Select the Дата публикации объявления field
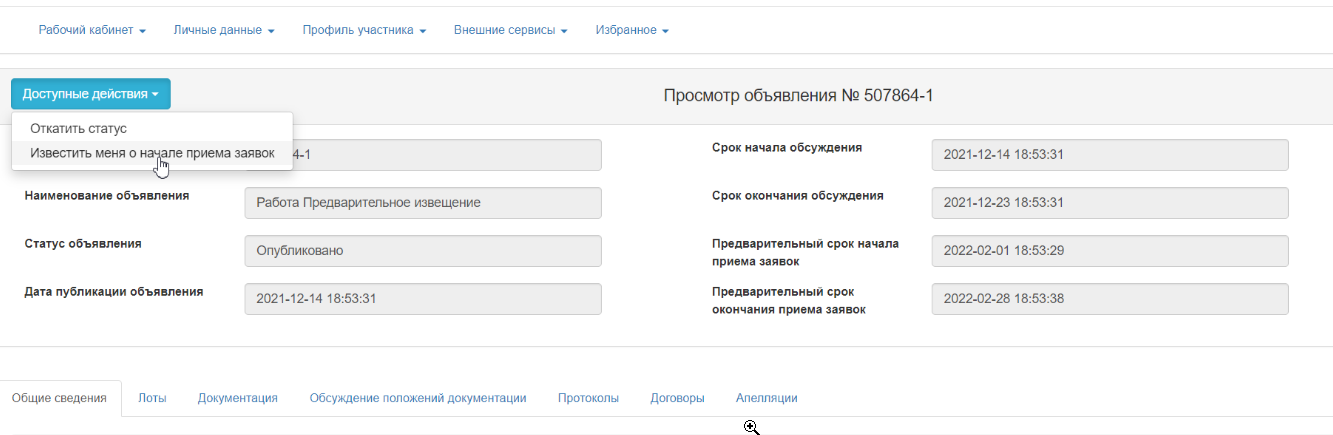Viewport: 1333px width, 435px height. (x=422, y=299)
